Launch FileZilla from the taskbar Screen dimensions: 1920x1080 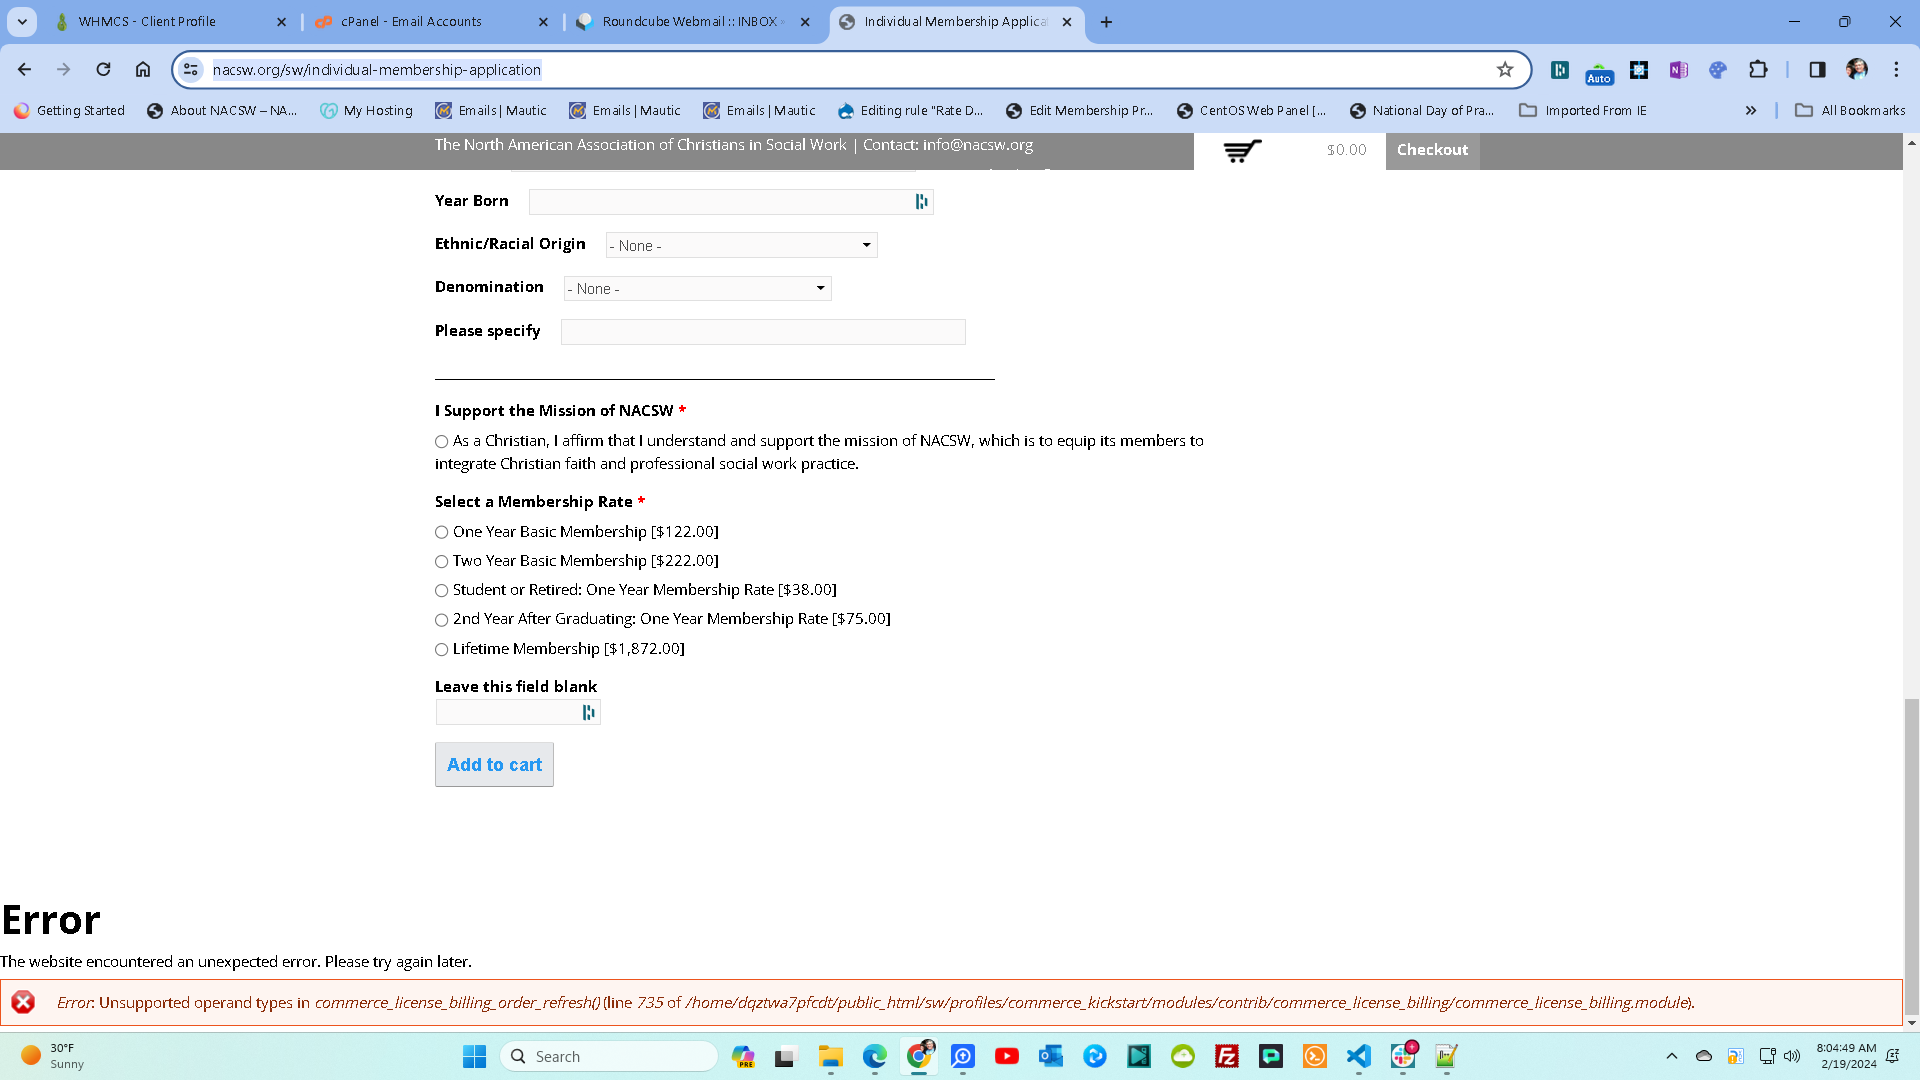click(x=1226, y=1056)
